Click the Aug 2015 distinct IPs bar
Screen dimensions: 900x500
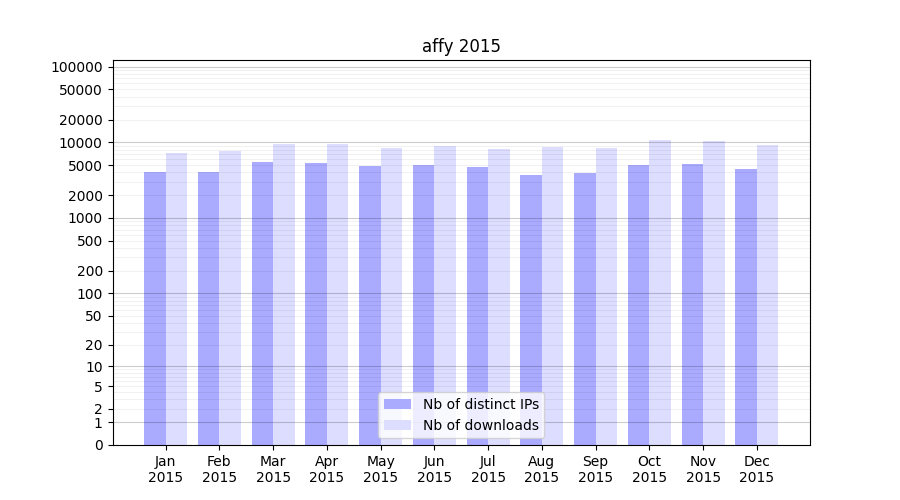[x=531, y=310]
